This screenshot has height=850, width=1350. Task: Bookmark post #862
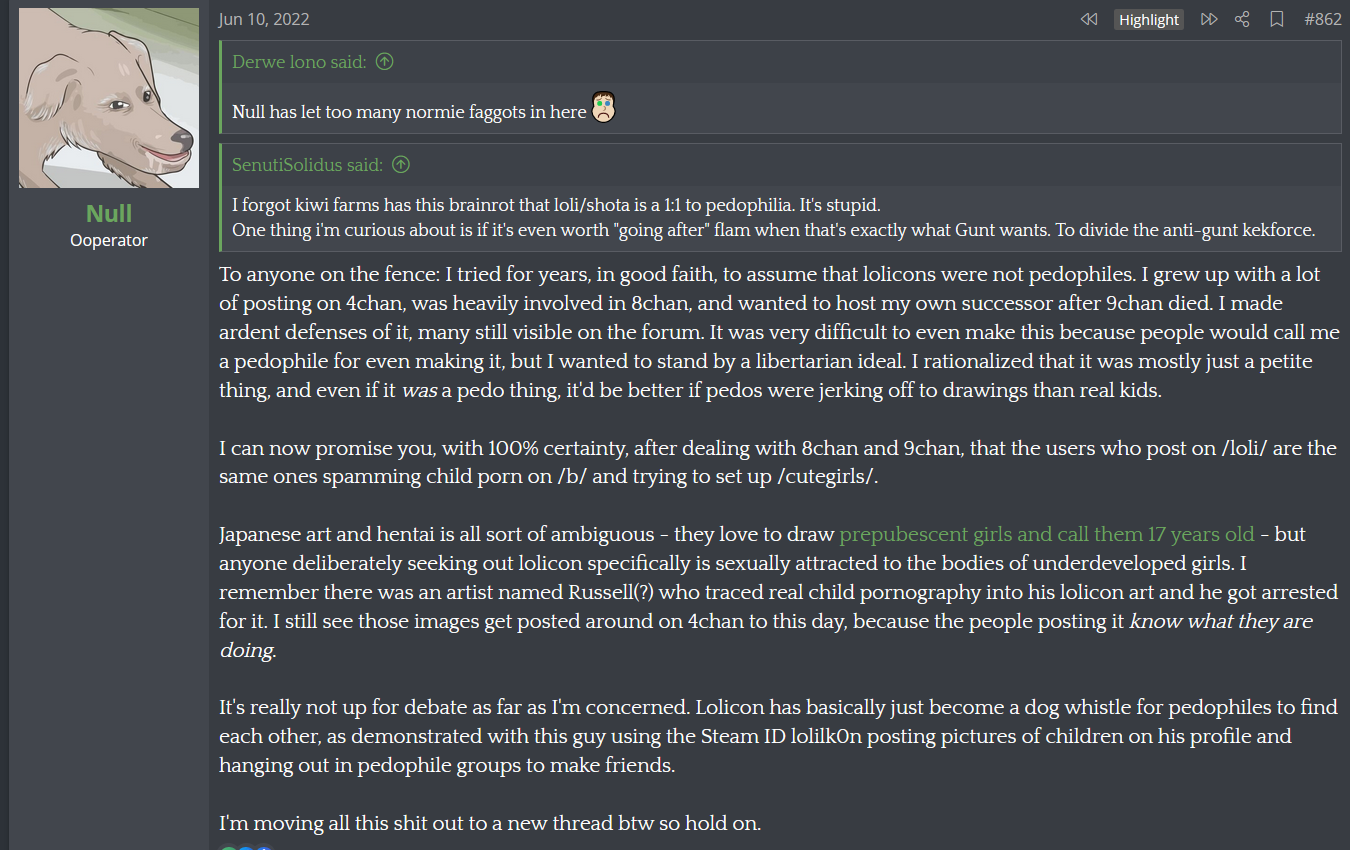[1276, 19]
